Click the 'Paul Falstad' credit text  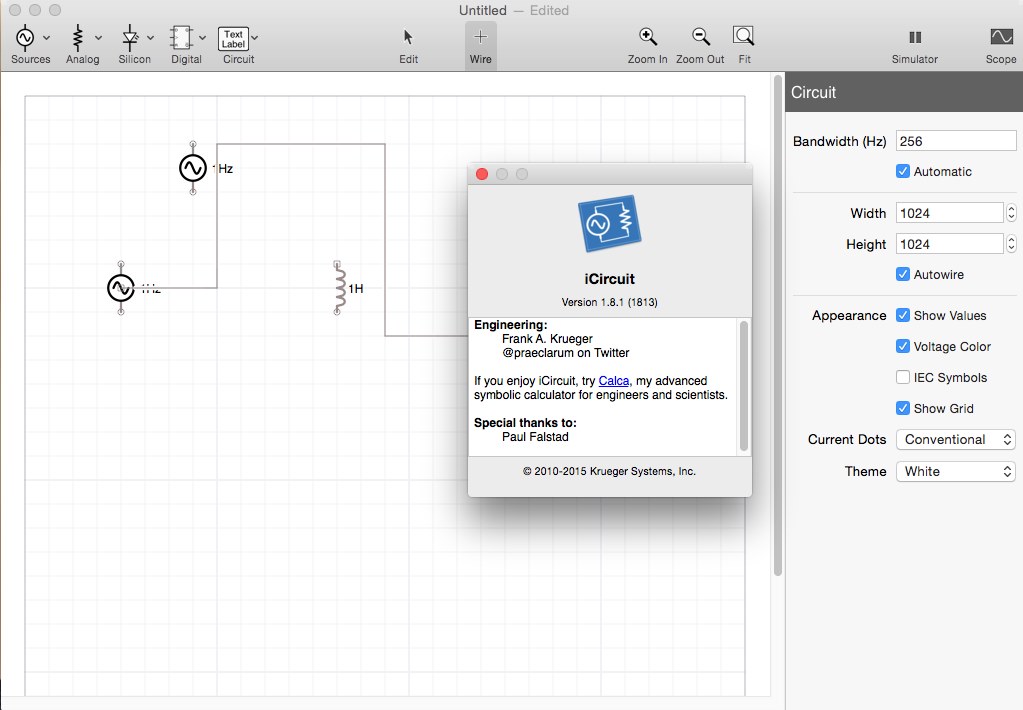pos(535,437)
